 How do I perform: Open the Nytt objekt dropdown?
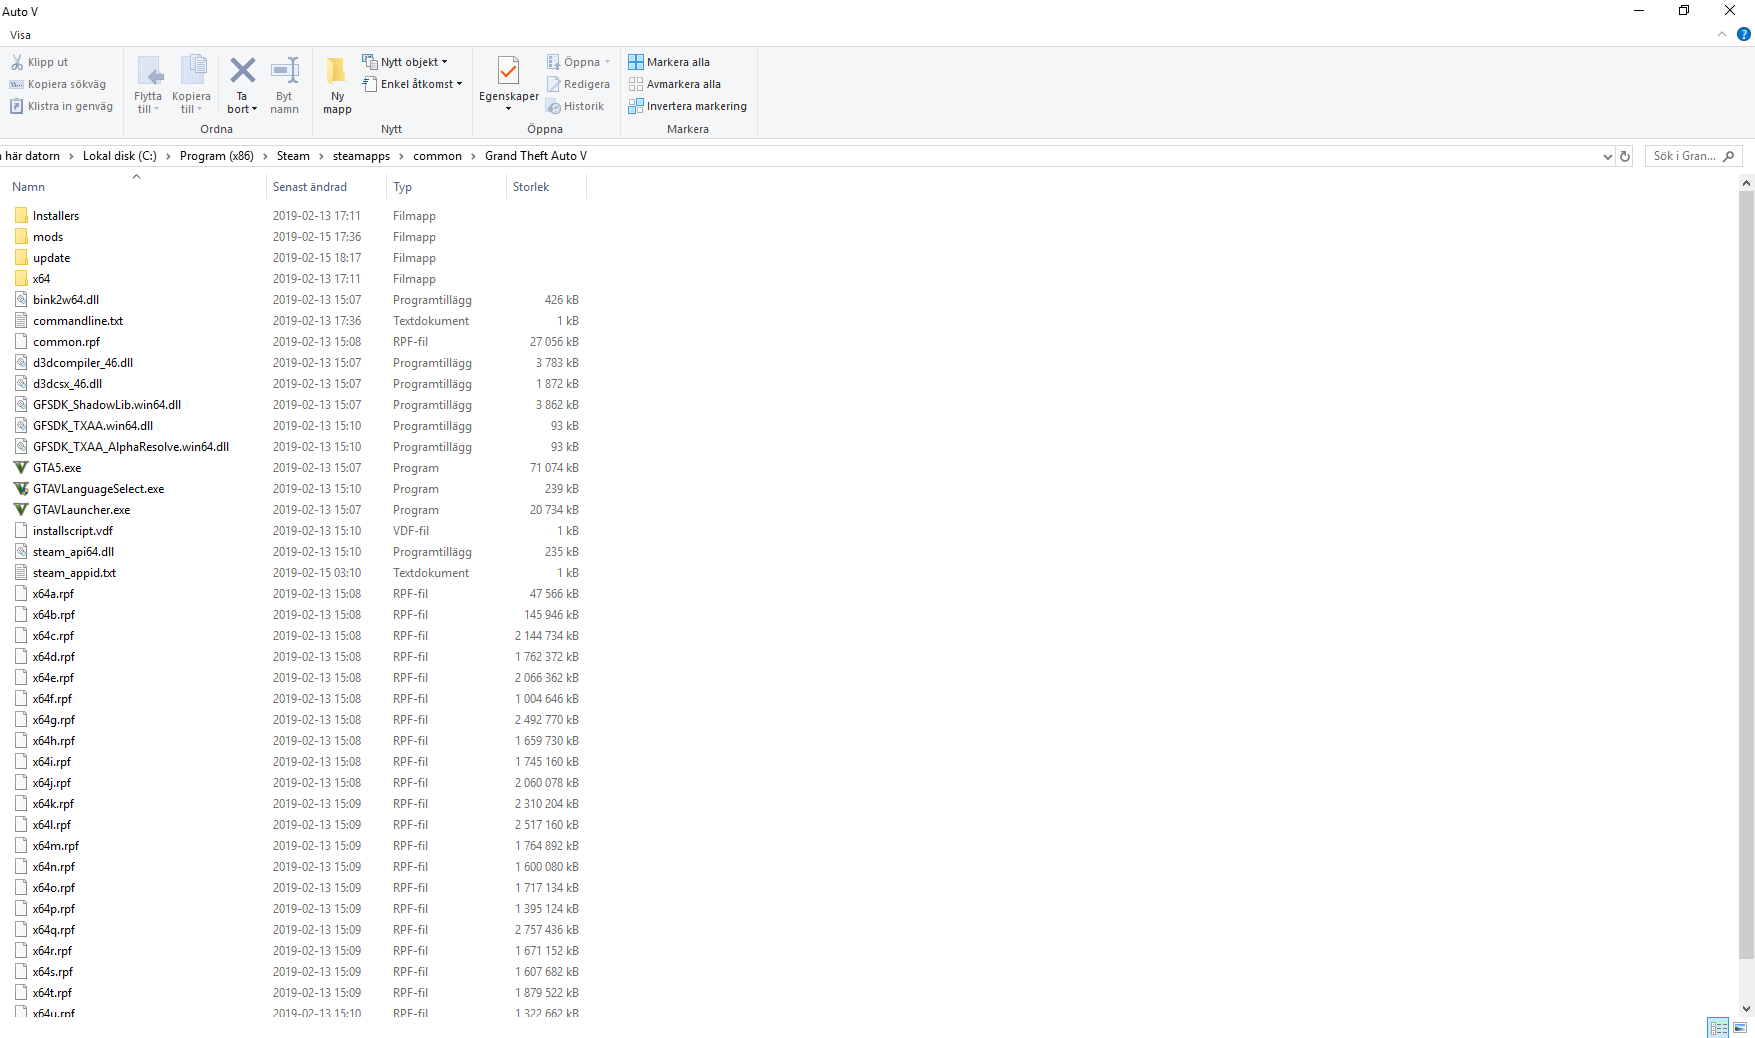[405, 62]
